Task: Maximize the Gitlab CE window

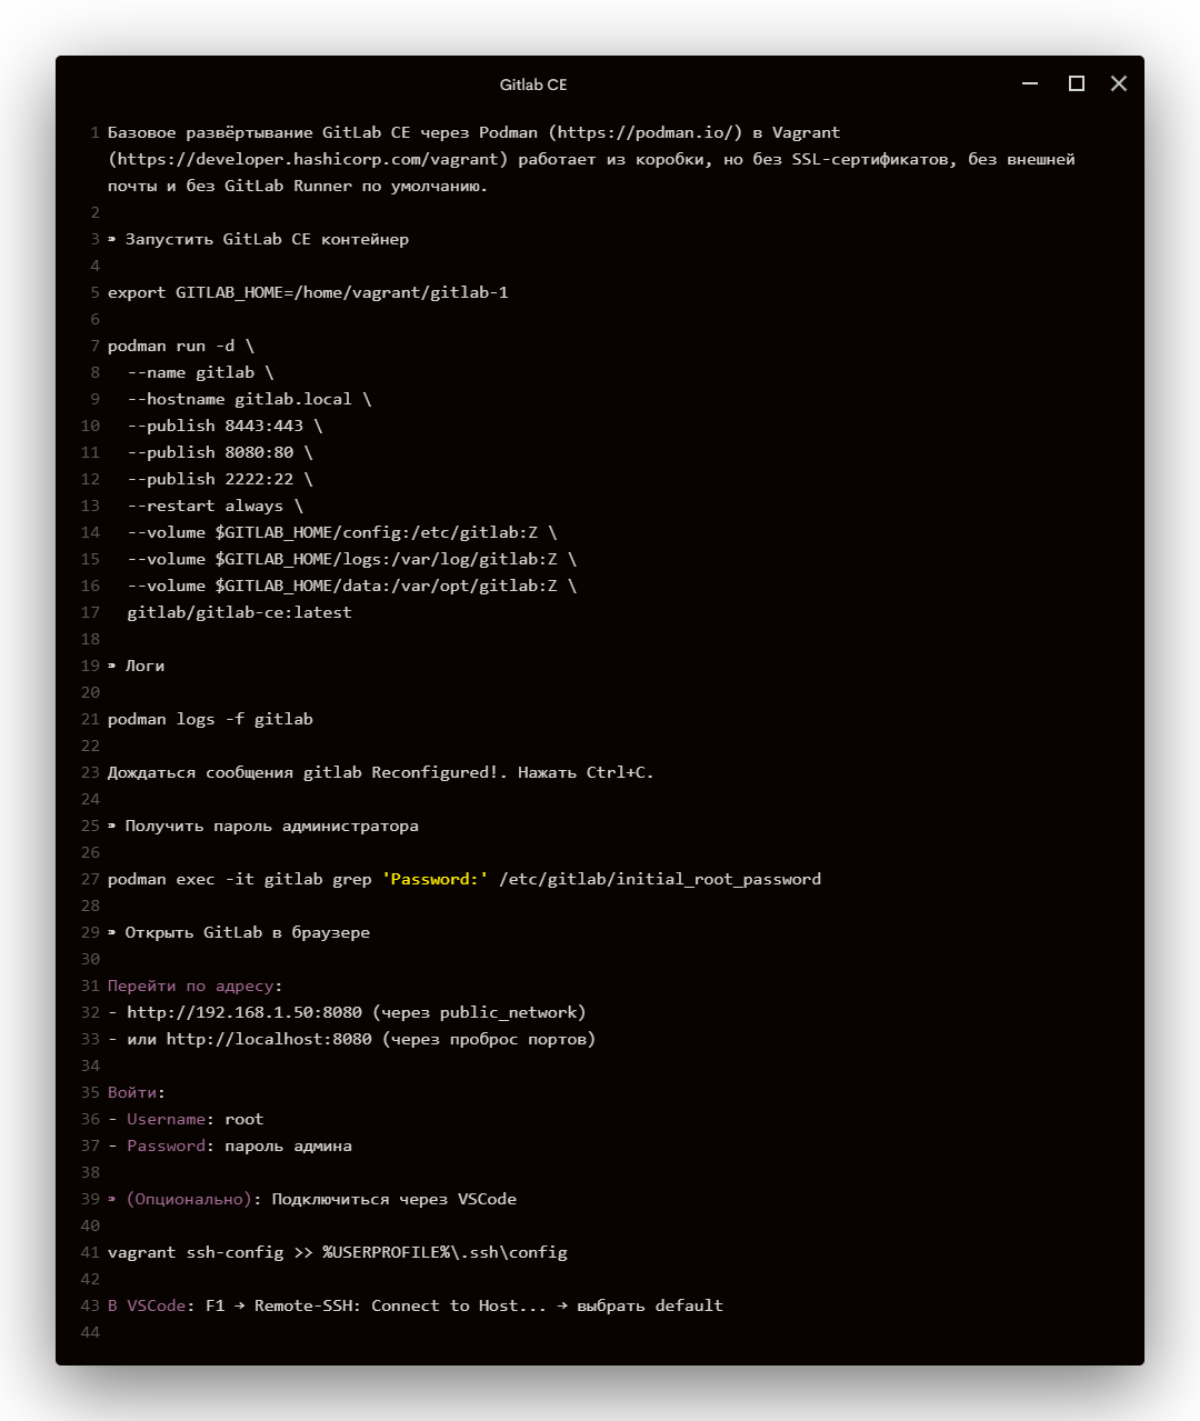Action: [1076, 84]
